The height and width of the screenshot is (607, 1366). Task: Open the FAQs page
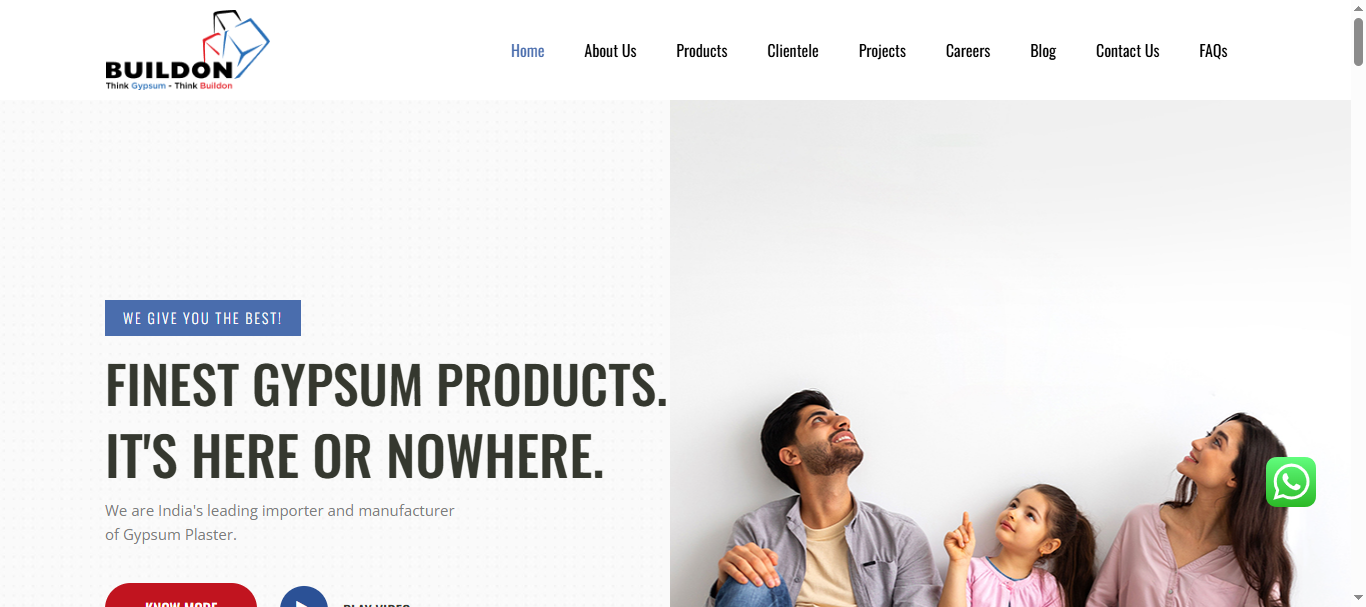1213,51
